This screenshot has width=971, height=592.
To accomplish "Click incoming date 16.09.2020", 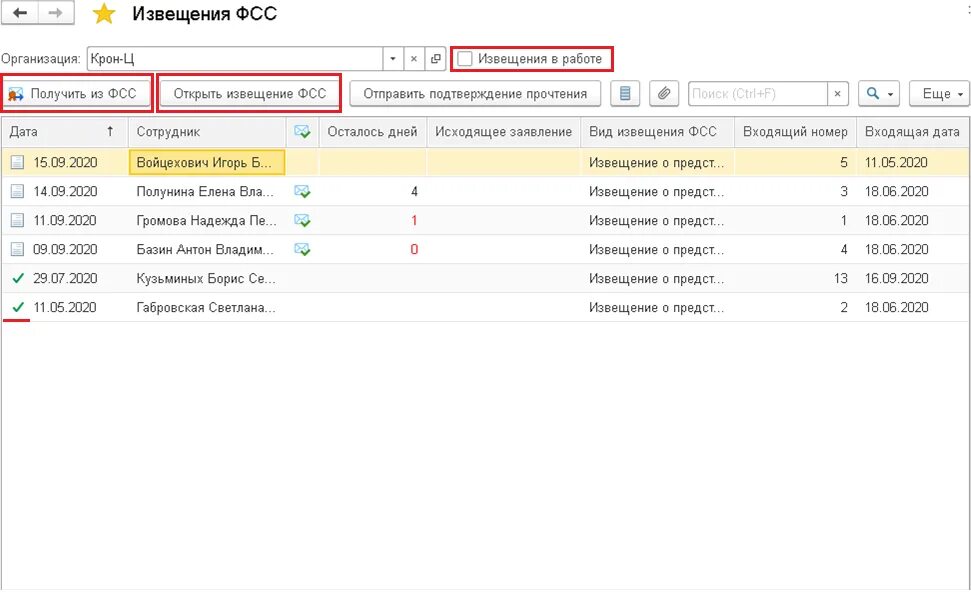I will pos(897,279).
